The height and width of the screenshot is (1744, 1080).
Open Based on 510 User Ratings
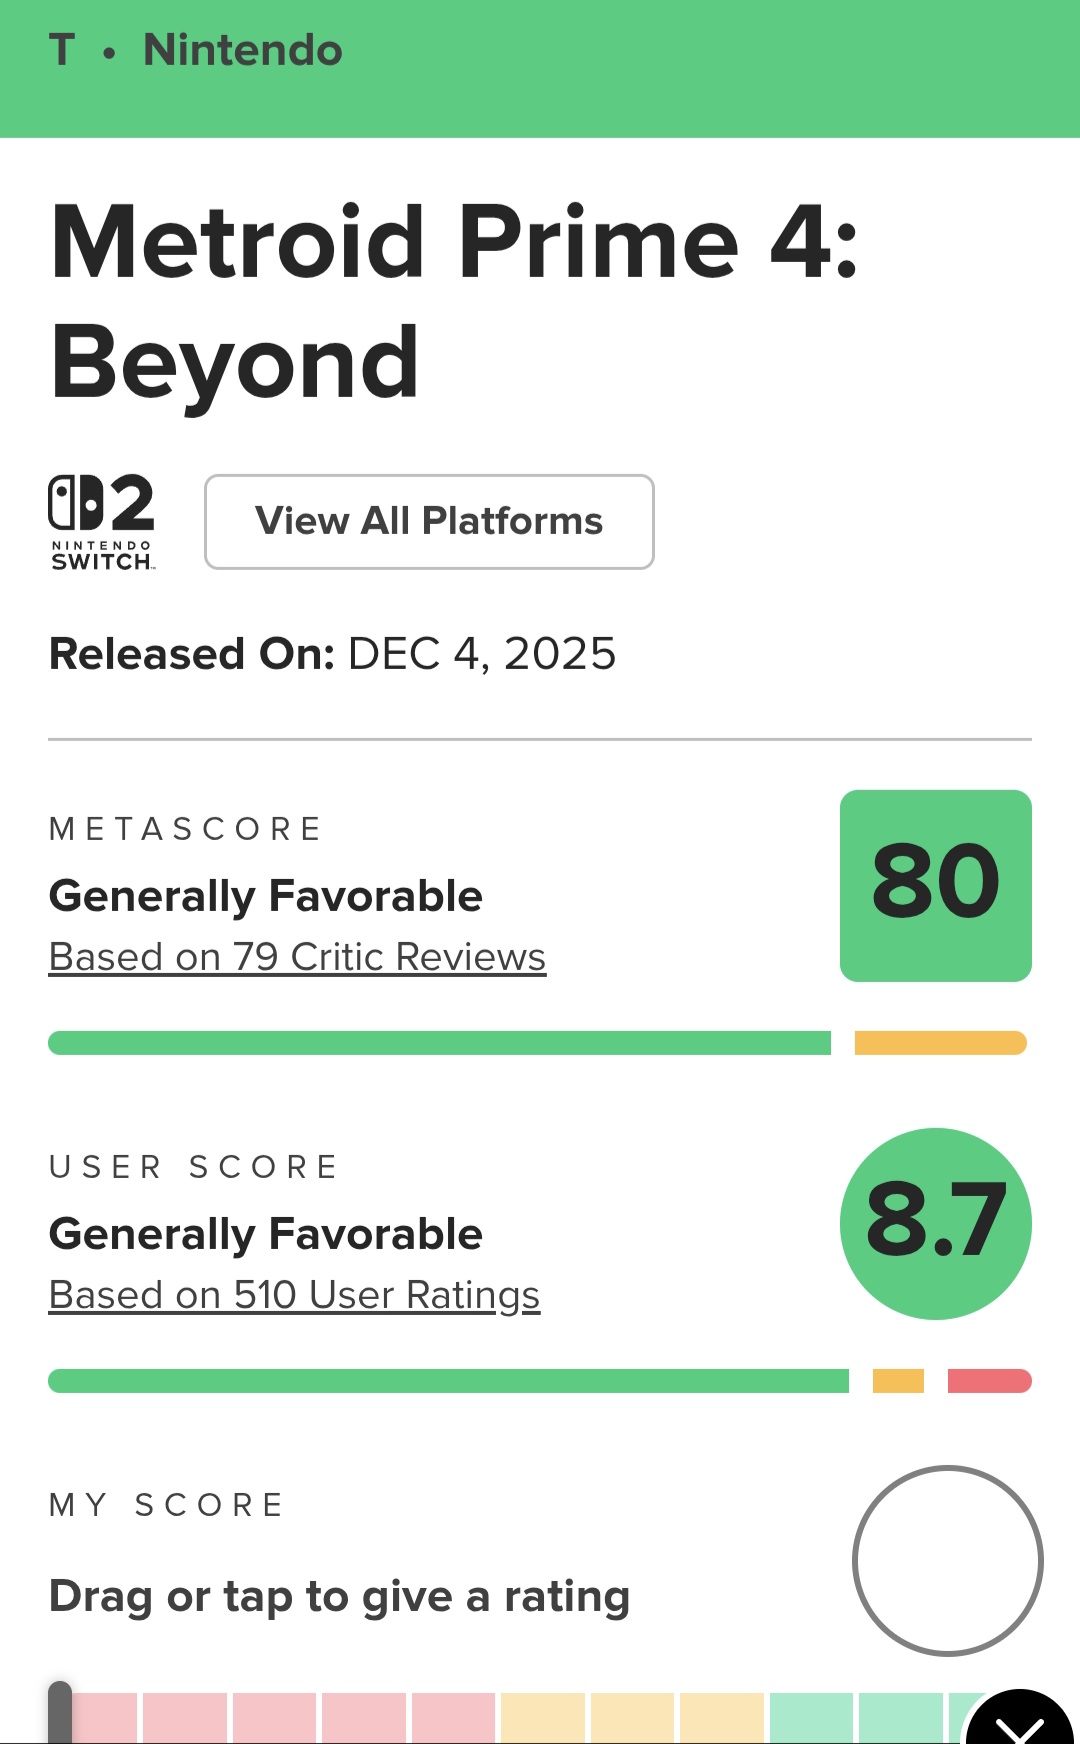[x=294, y=1295]
